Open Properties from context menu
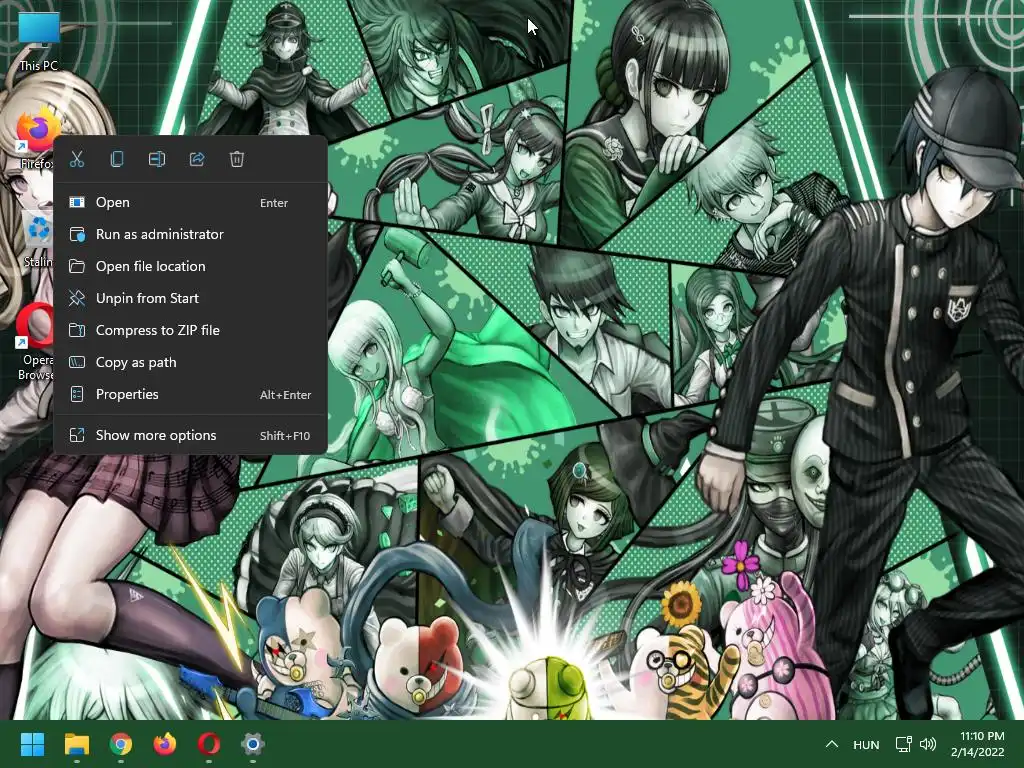 pyautogui.click(x=190, y=394)
